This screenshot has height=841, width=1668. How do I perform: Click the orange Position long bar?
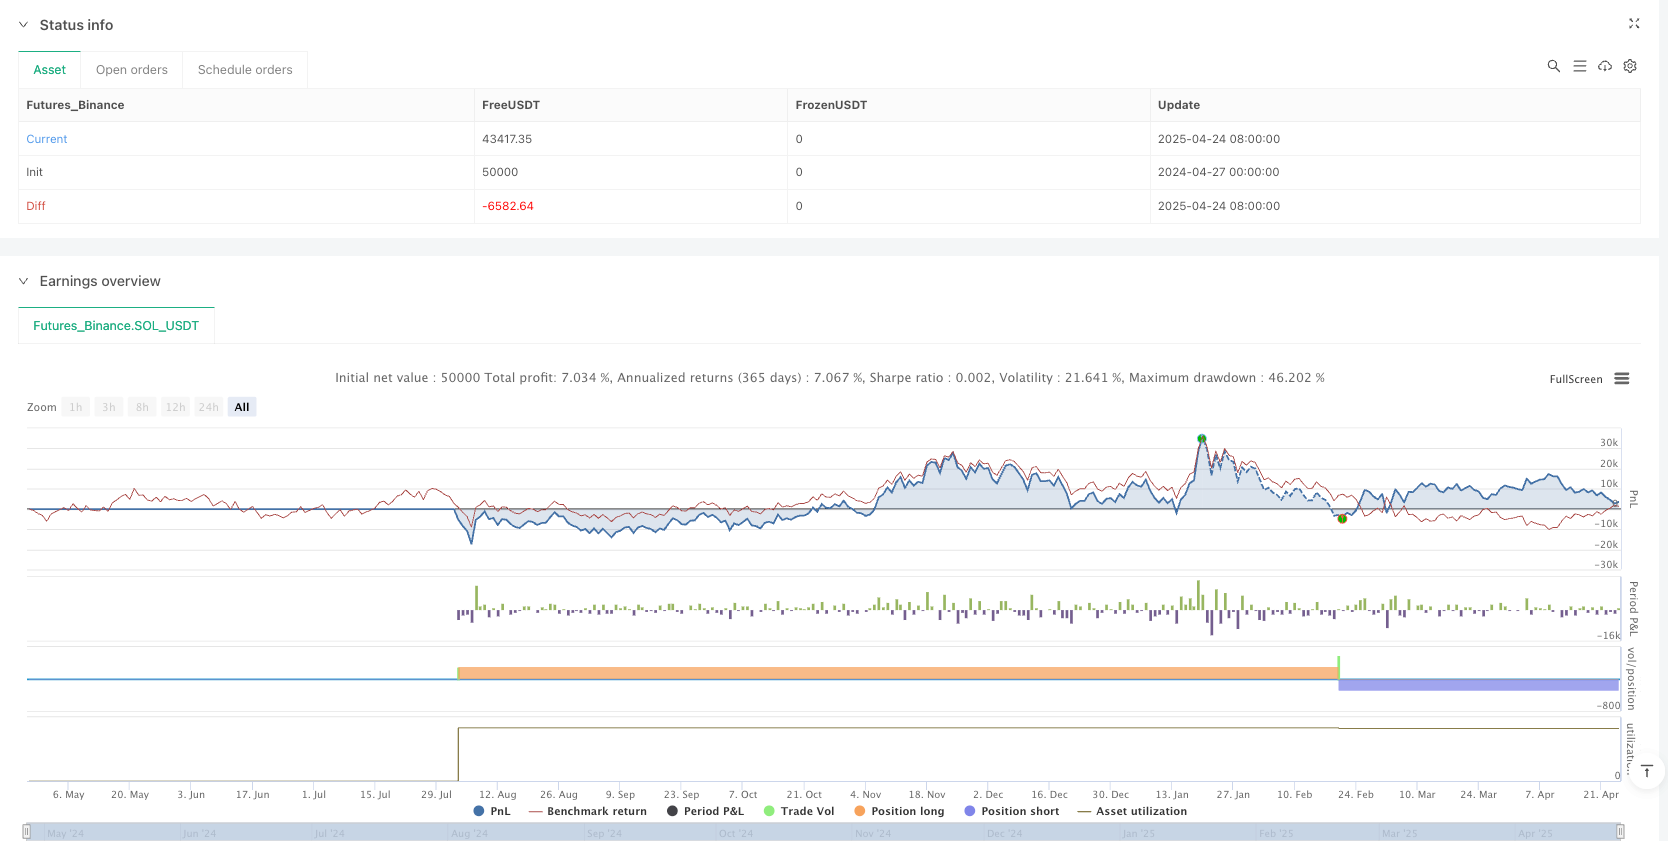pos(898,673)
